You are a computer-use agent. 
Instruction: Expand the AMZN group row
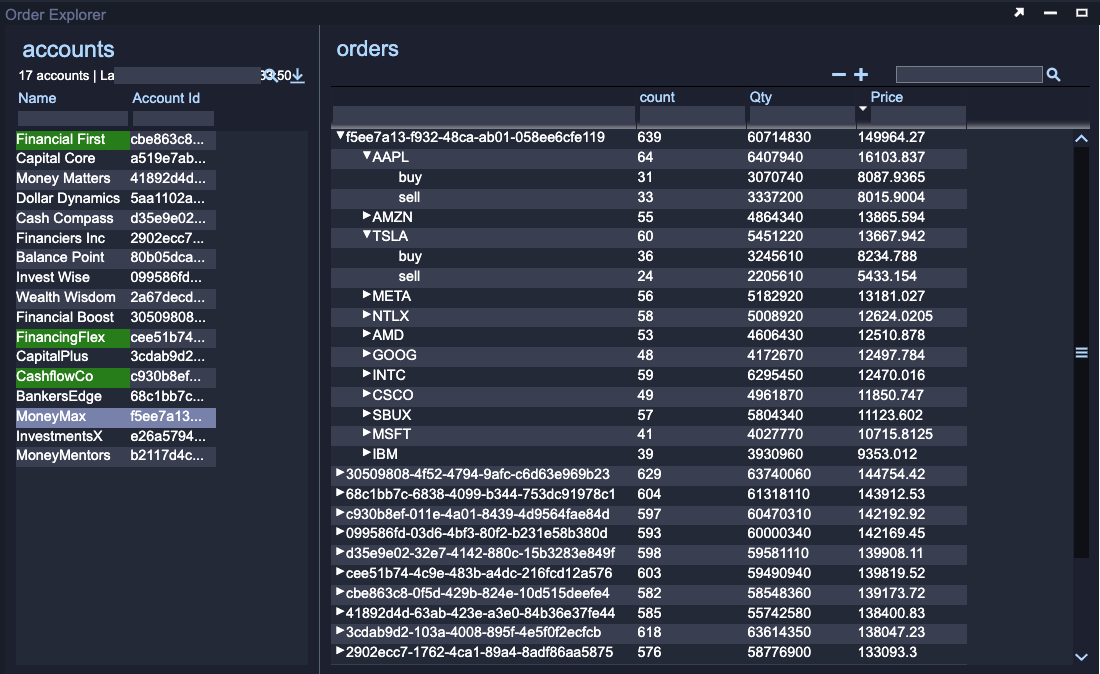coord(367,217)
